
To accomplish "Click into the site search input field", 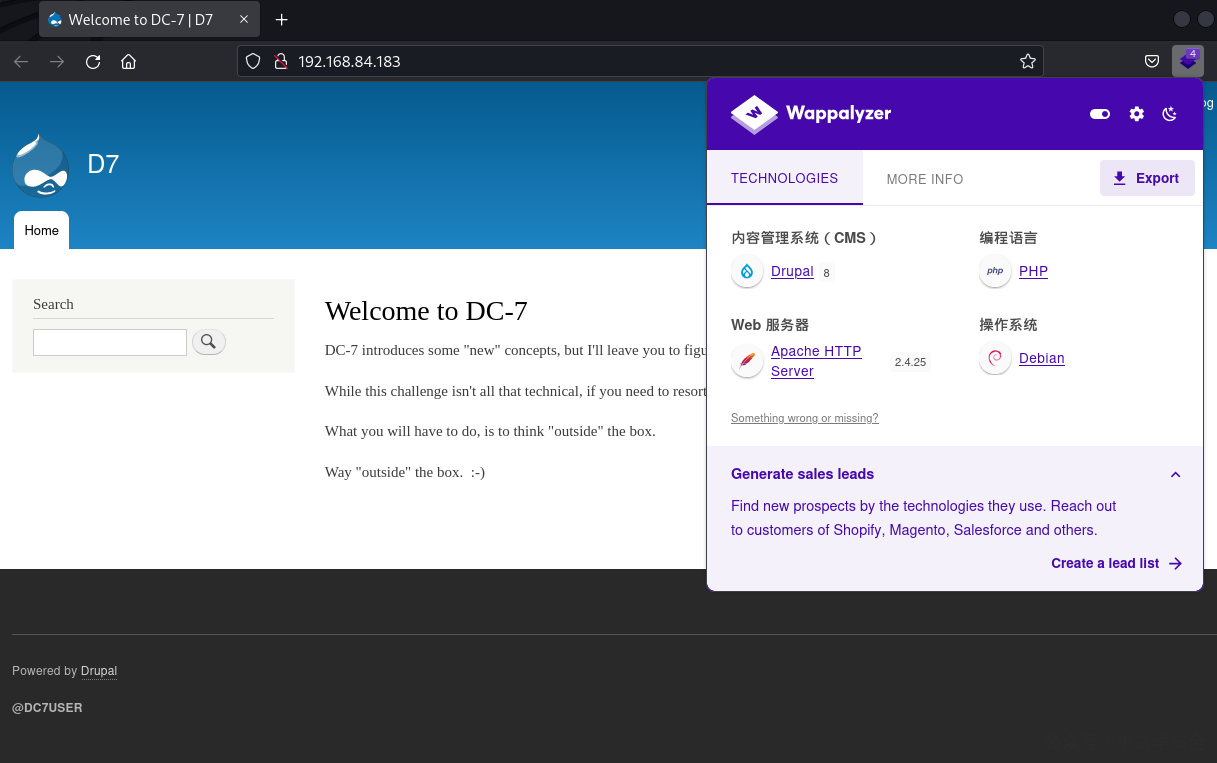I will point(110,342).
